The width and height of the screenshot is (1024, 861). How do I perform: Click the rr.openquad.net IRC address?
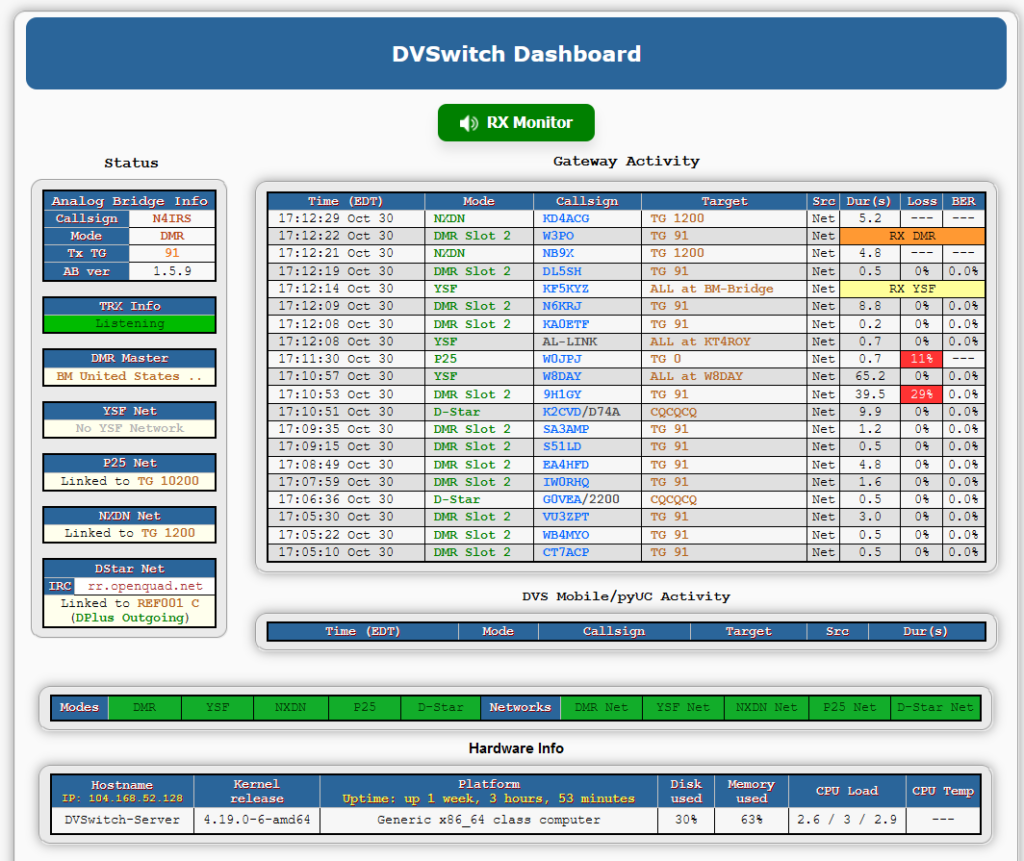(x=145, y=586)
